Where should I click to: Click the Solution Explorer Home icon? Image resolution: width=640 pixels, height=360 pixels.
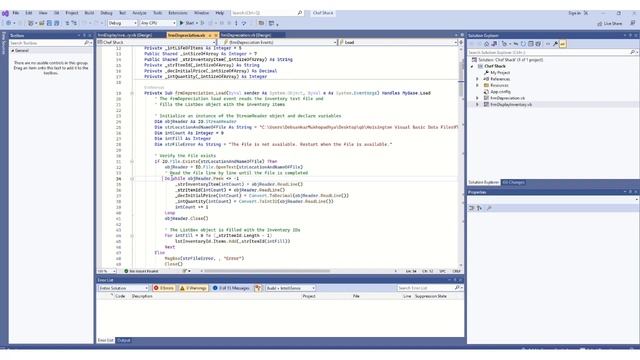(x=487, y=44)
